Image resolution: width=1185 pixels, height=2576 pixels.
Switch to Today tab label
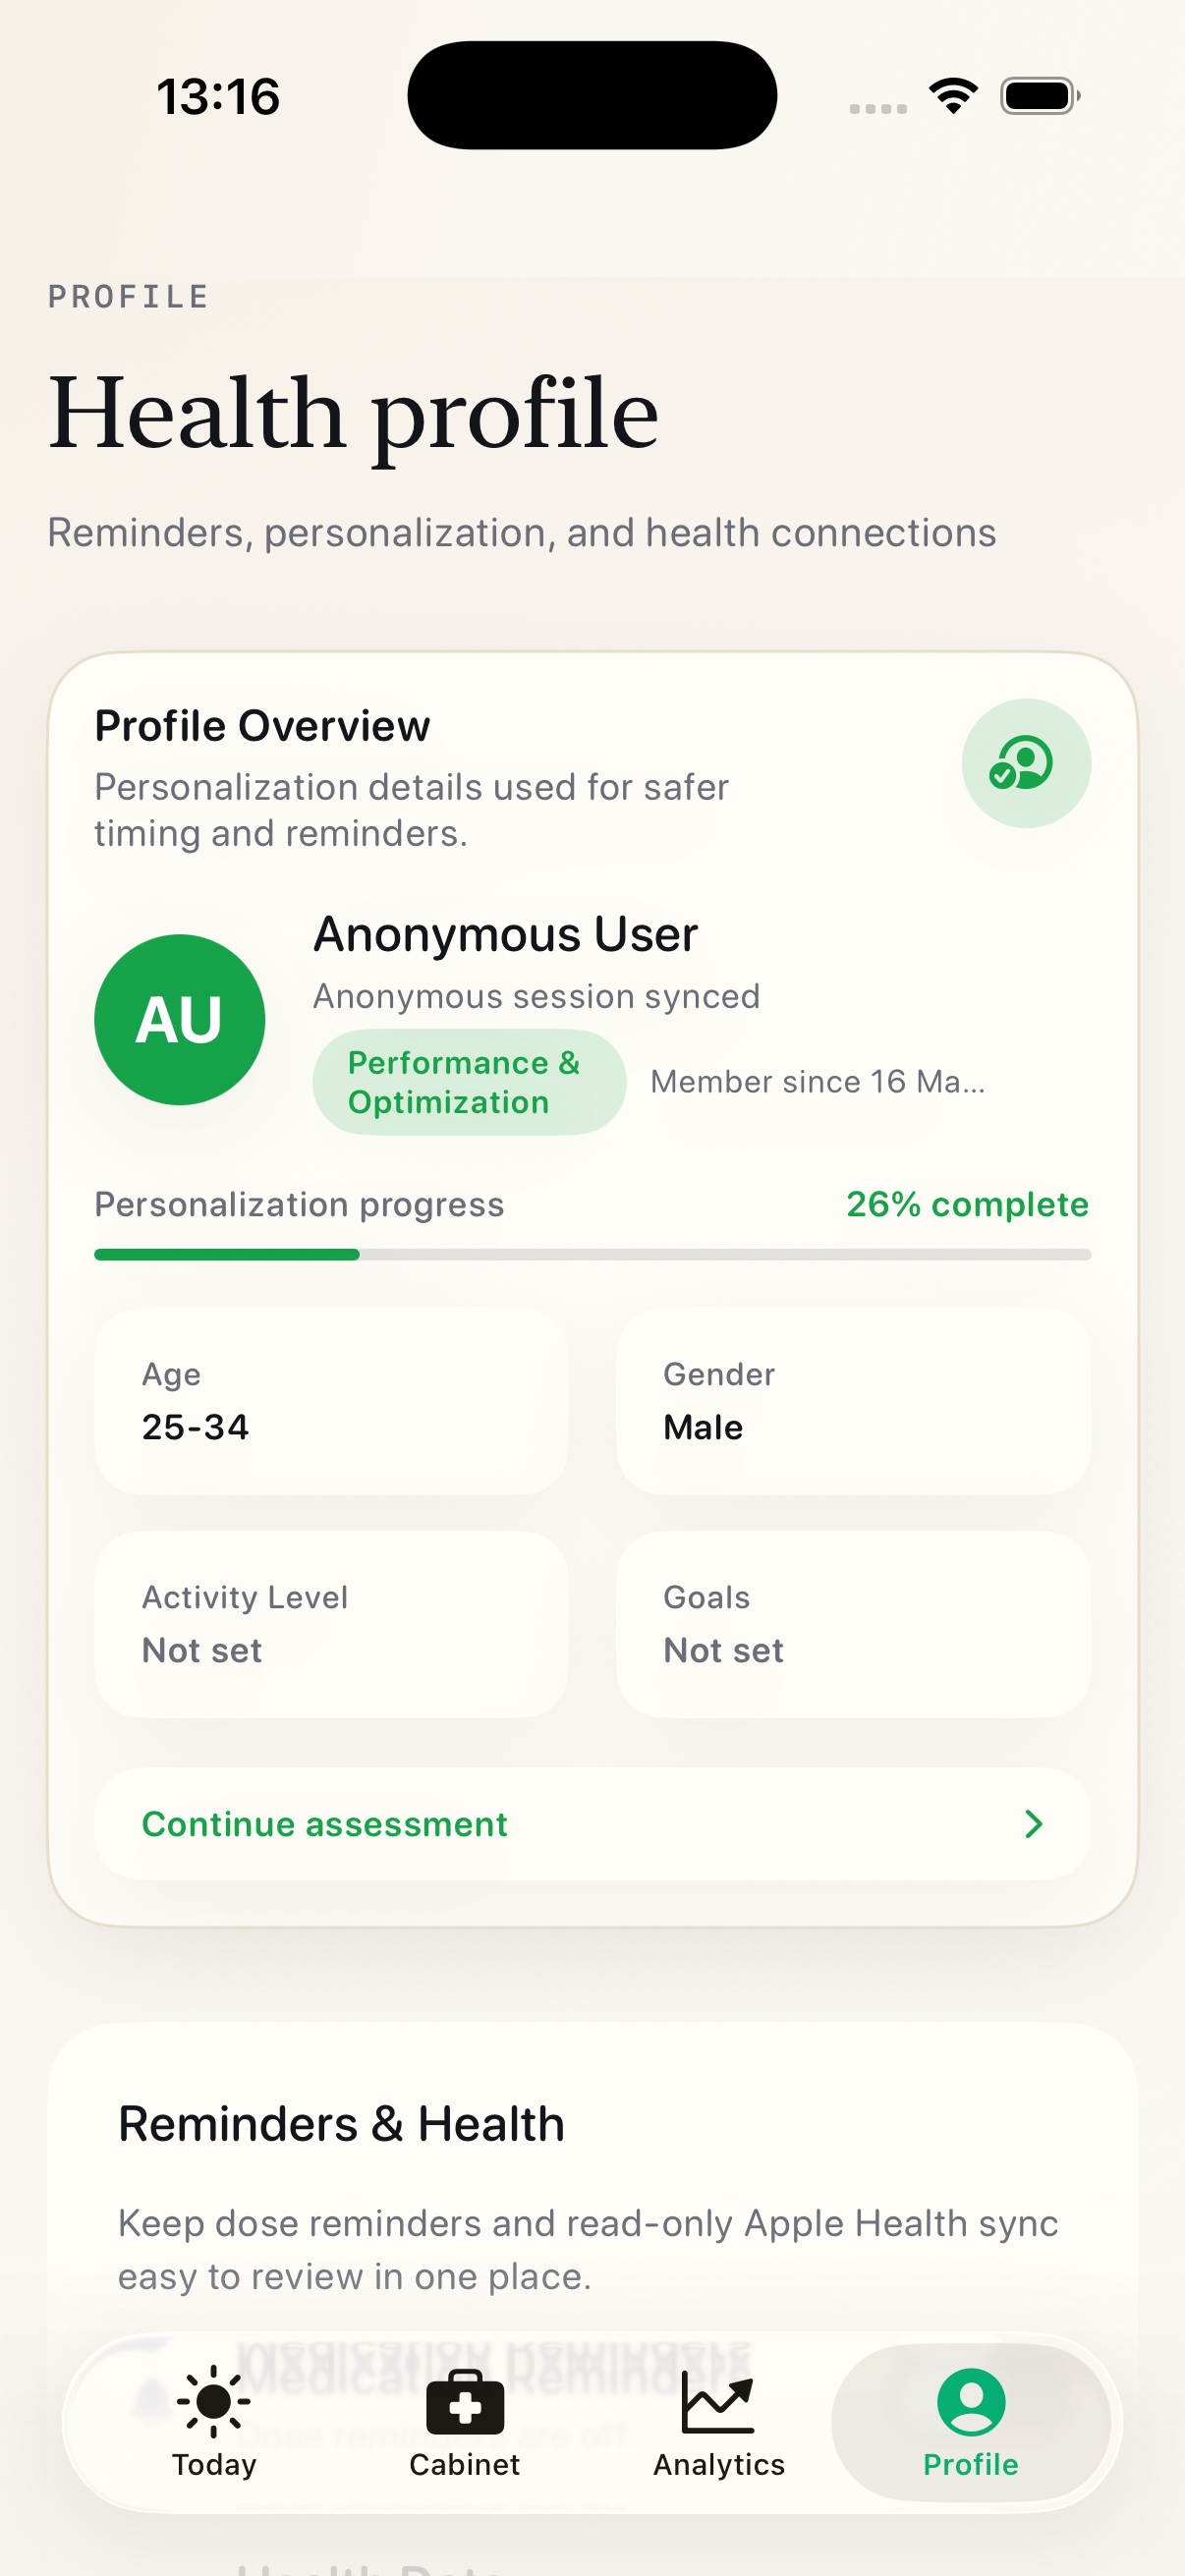(214, 2465)
